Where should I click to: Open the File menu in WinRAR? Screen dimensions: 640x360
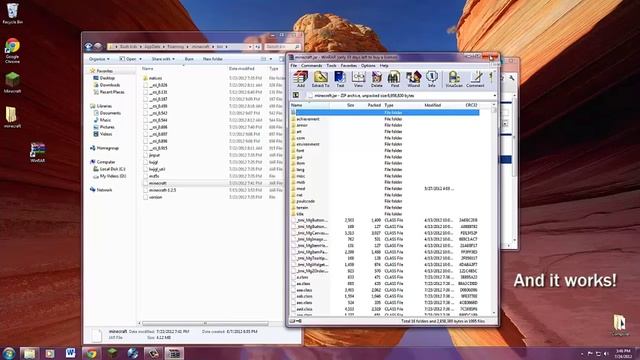pyautogui.click(x=293, y=66)
